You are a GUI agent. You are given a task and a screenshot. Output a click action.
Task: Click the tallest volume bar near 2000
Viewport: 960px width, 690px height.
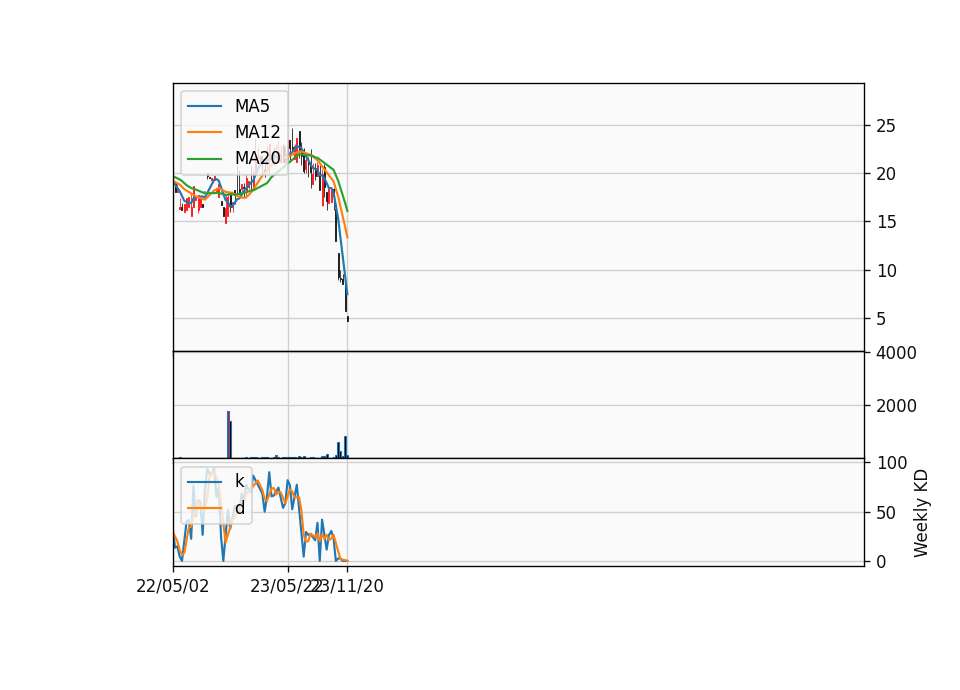[x=228, y=435]
